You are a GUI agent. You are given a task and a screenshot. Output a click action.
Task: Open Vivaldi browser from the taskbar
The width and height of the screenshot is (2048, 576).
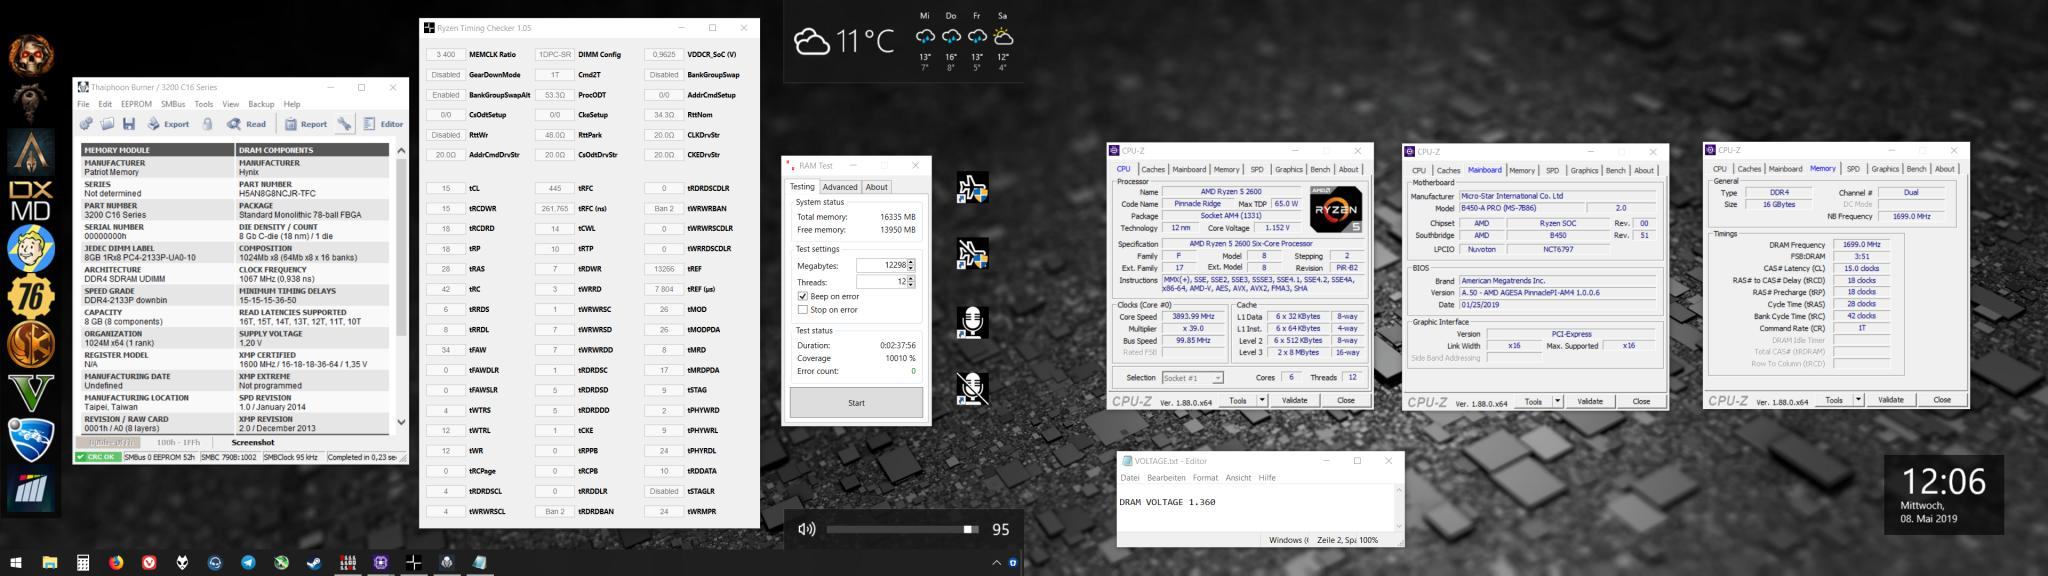(x=149, y=563)
